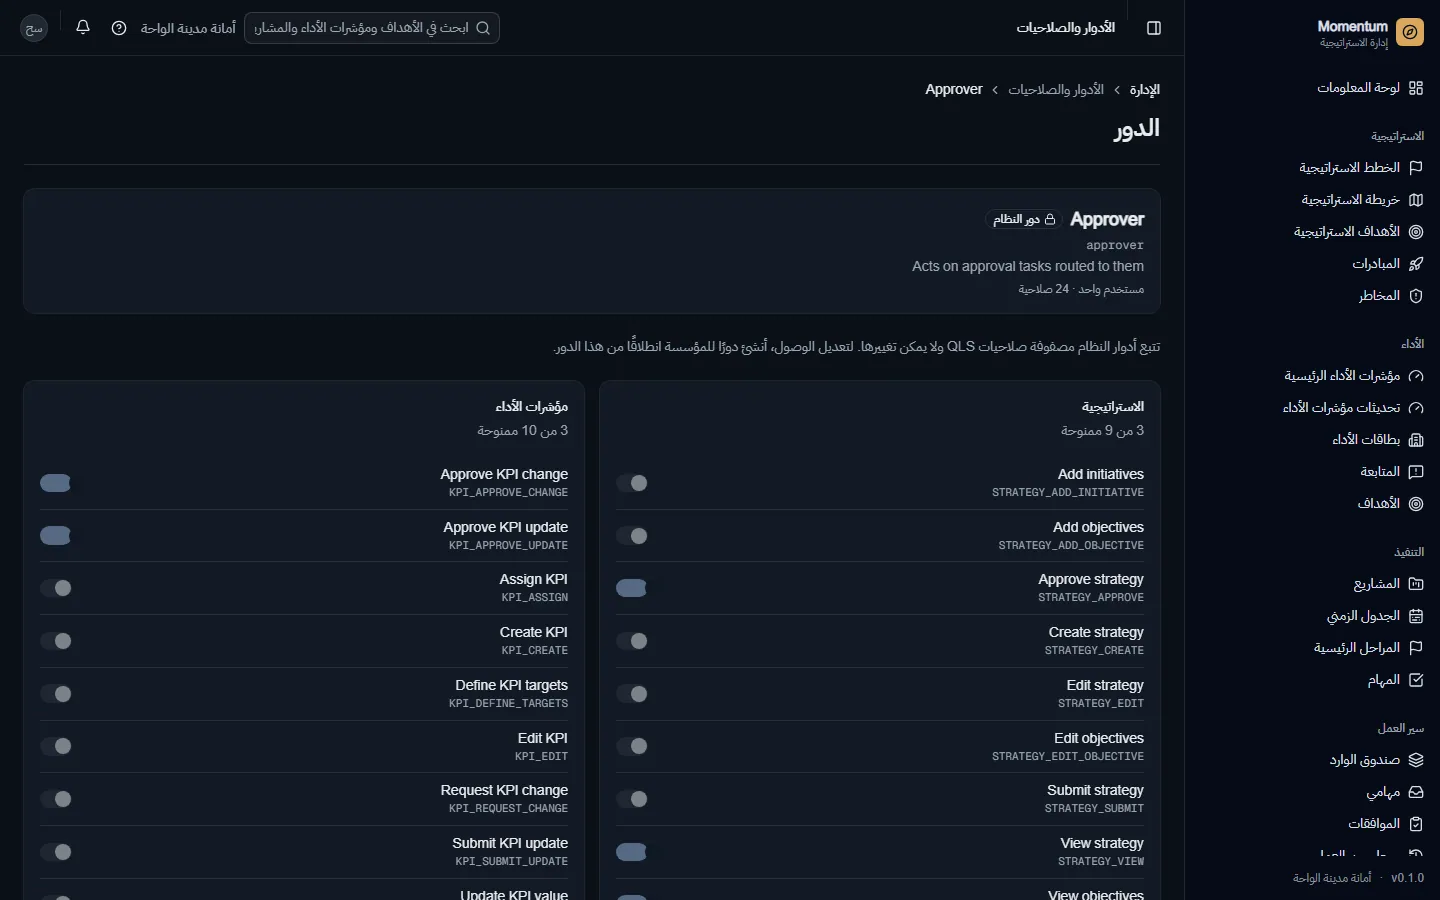Open the user avatar menu
This screenshot has width=1440, height=900.
[x=34, y=28]
